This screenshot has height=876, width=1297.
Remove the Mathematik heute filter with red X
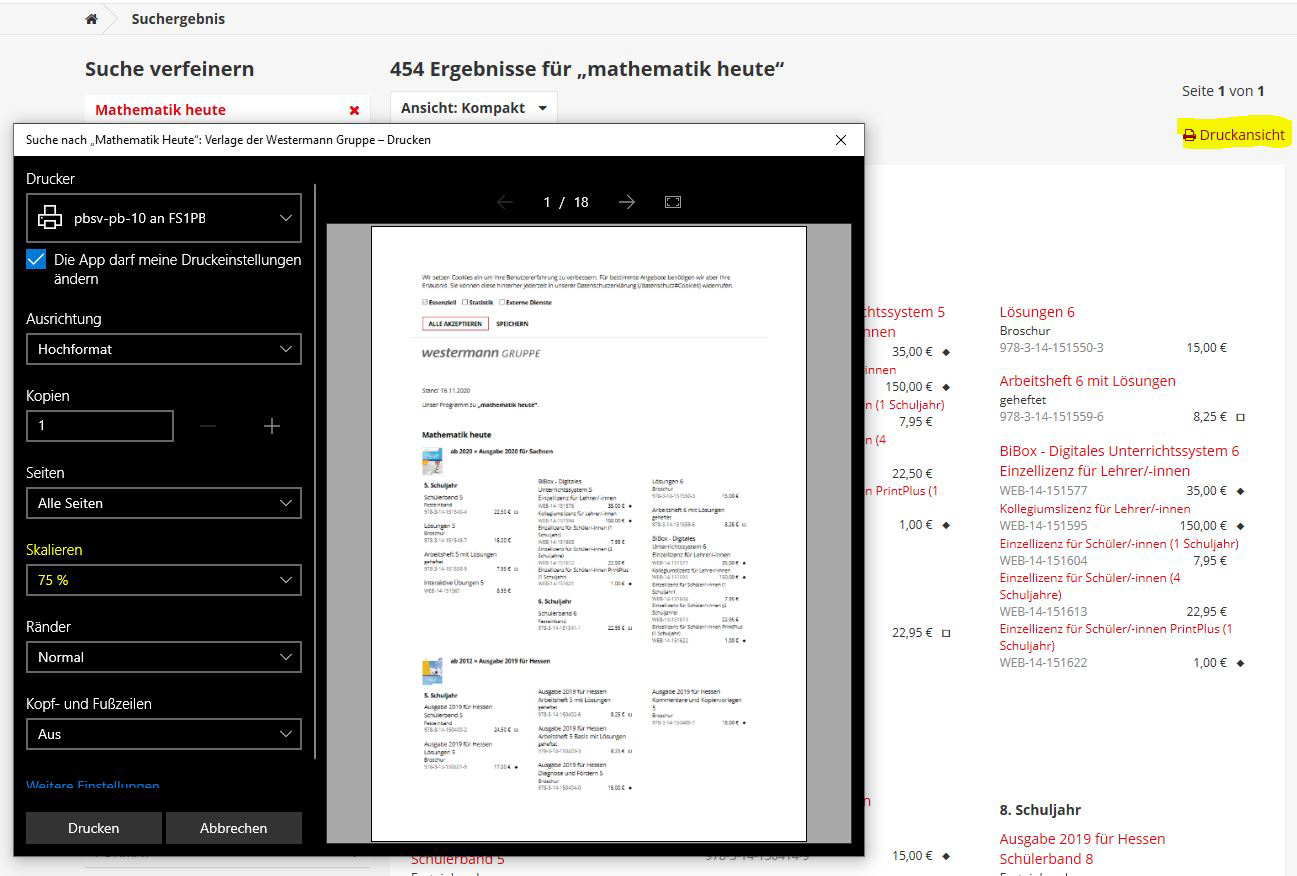click(x=354, y=110)
